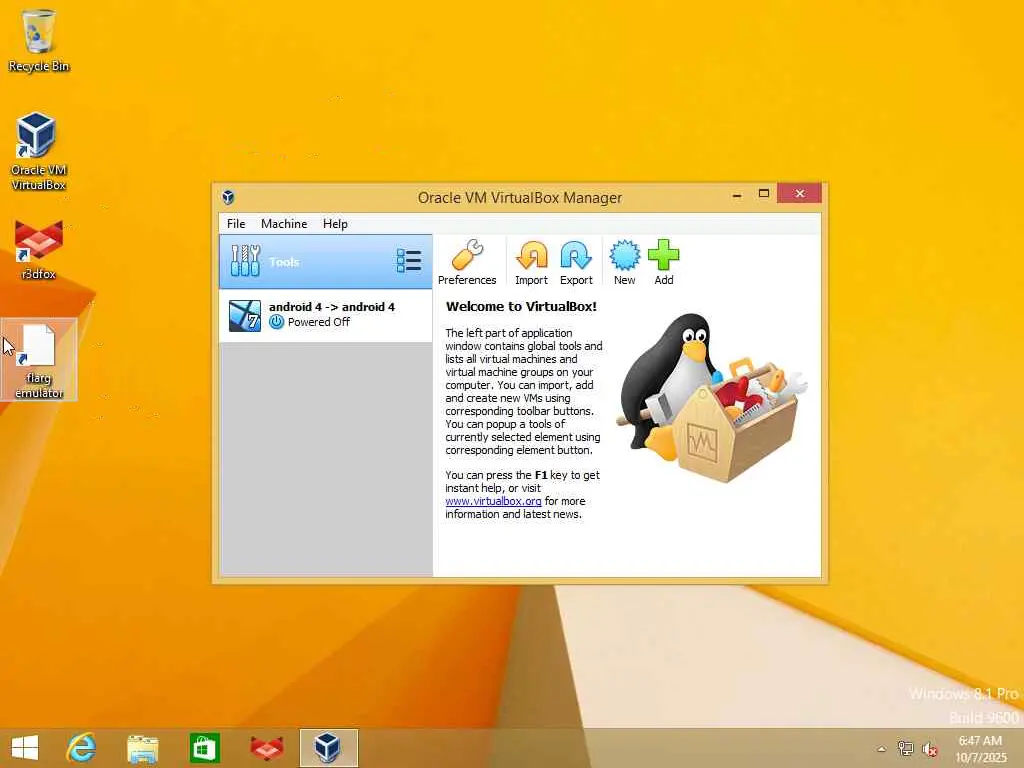Click the VirtualBox title bar logo
Image resolution: width=1024 pixels, height=768 pixels.
pyautogui.click(x=228, y=197)
